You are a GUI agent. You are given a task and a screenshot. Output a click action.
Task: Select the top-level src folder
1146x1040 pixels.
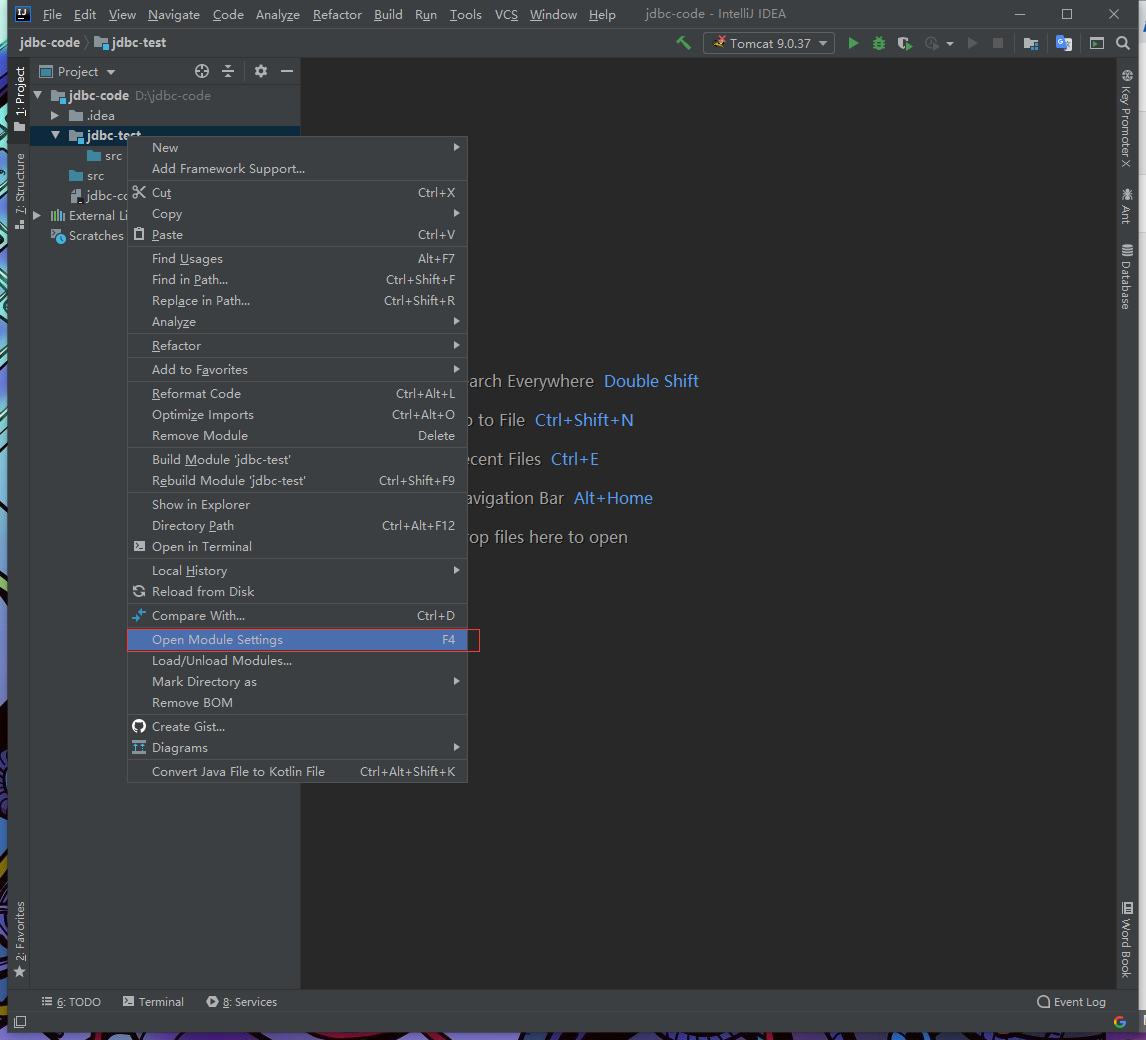tap(86, 175)
